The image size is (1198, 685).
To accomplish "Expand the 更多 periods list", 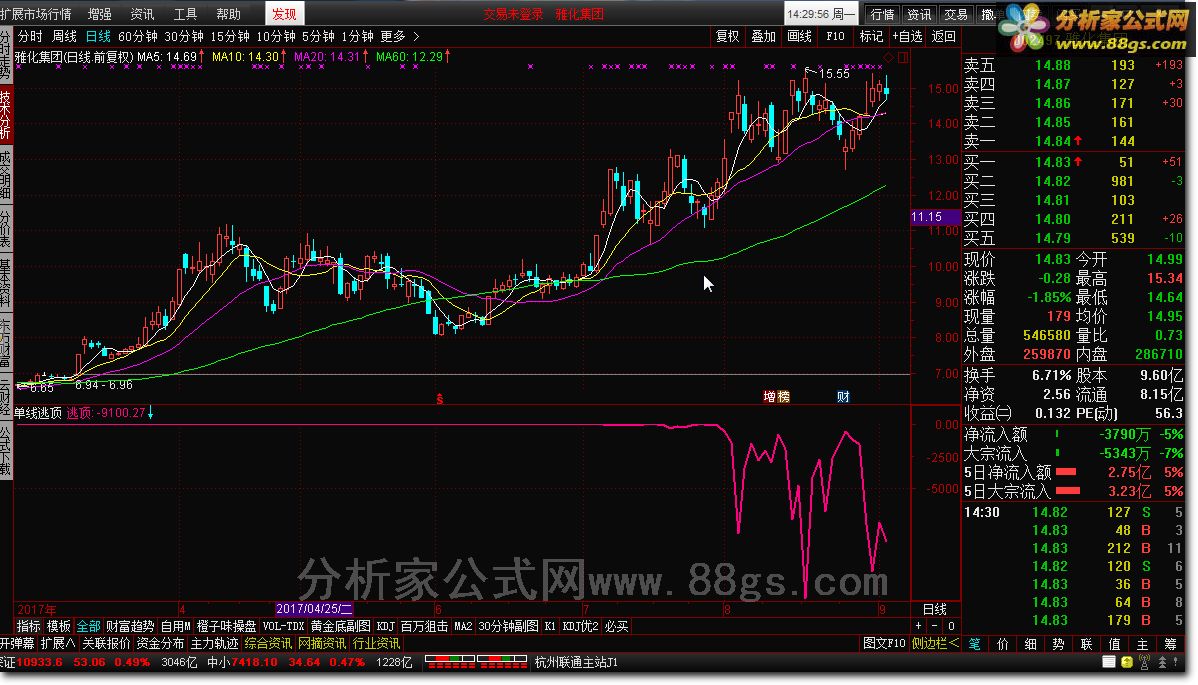I will tap(400, 36).
